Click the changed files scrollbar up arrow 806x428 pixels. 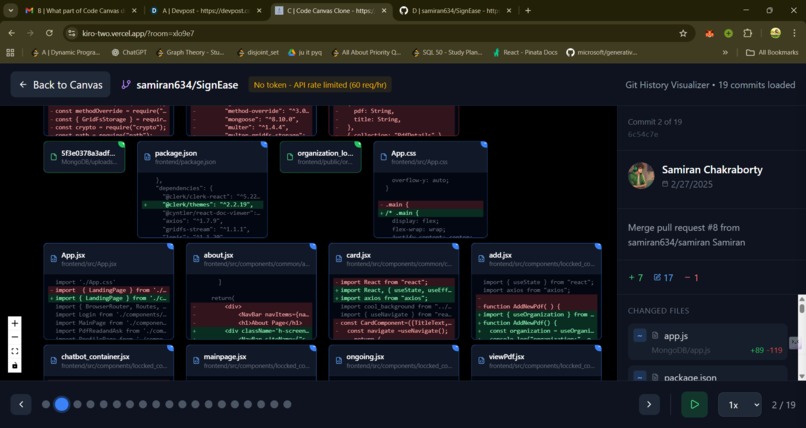click(801, 299)
